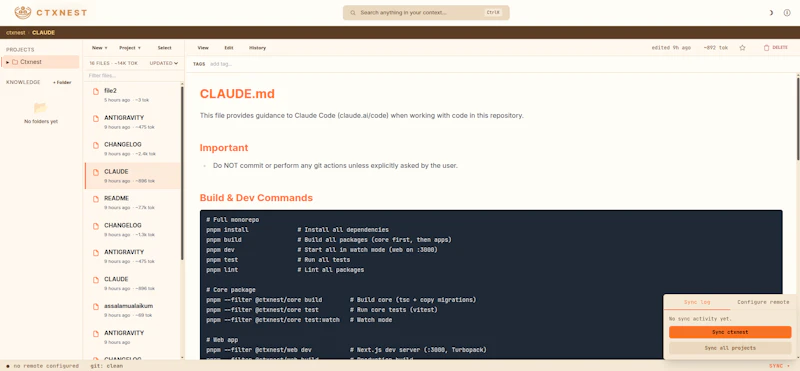
Task: Star the CLAUDE file as favorite
Action: pyautogui.click(x=742, y=47)
